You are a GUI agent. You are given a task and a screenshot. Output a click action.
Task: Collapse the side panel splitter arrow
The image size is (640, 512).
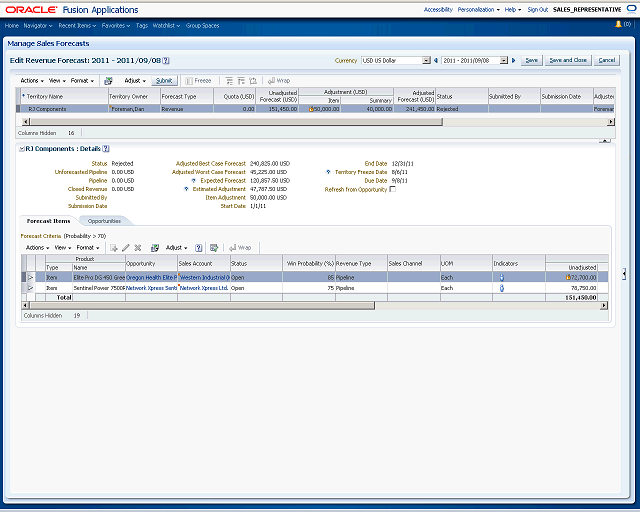tap(624, 274)
